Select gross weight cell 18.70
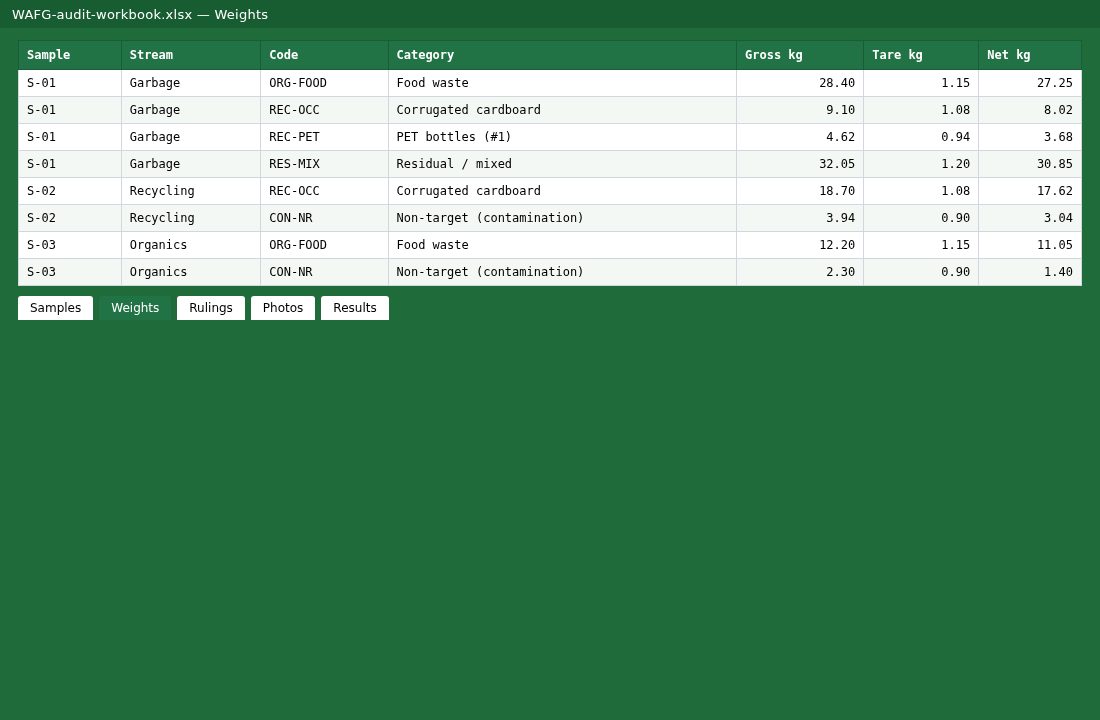Image resolution: width=1100 pixels, height=720 pixels. (x=800, y=191)
